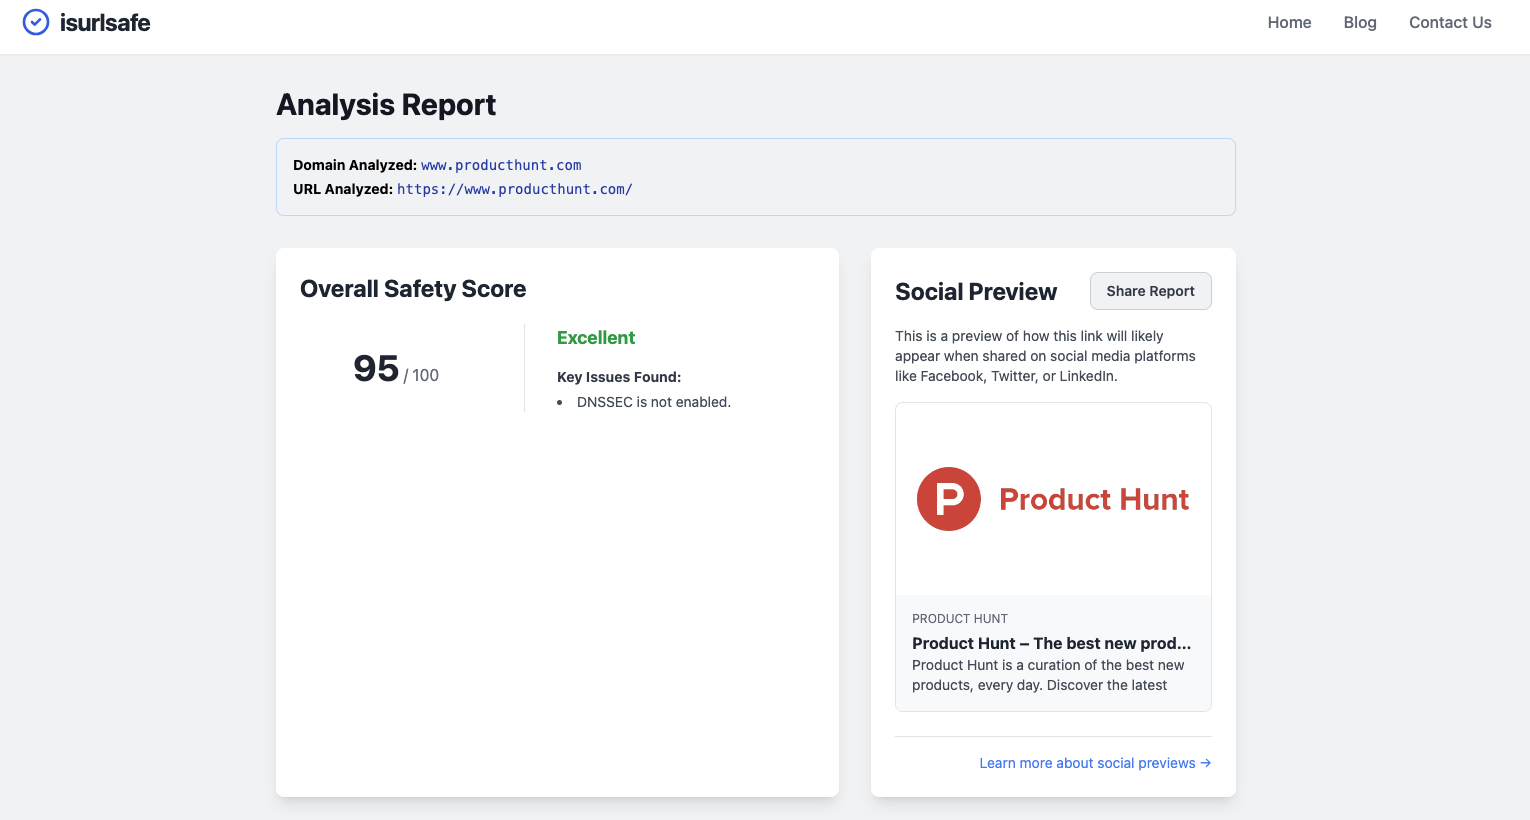Click the Product Hunt preview image
The width and height of the screenshot is (1530, 820).
(1053, 499)
